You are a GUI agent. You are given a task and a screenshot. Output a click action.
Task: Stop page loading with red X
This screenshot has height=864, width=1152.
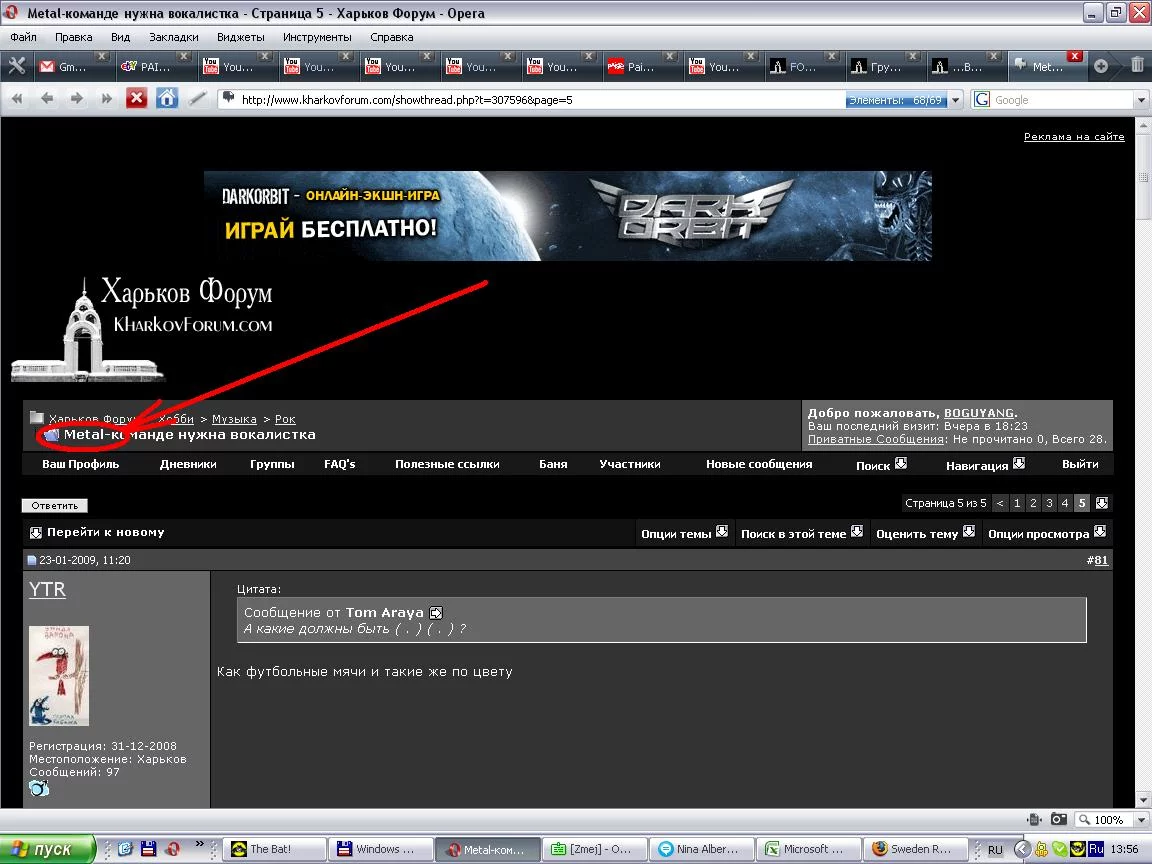coord(137,98)
